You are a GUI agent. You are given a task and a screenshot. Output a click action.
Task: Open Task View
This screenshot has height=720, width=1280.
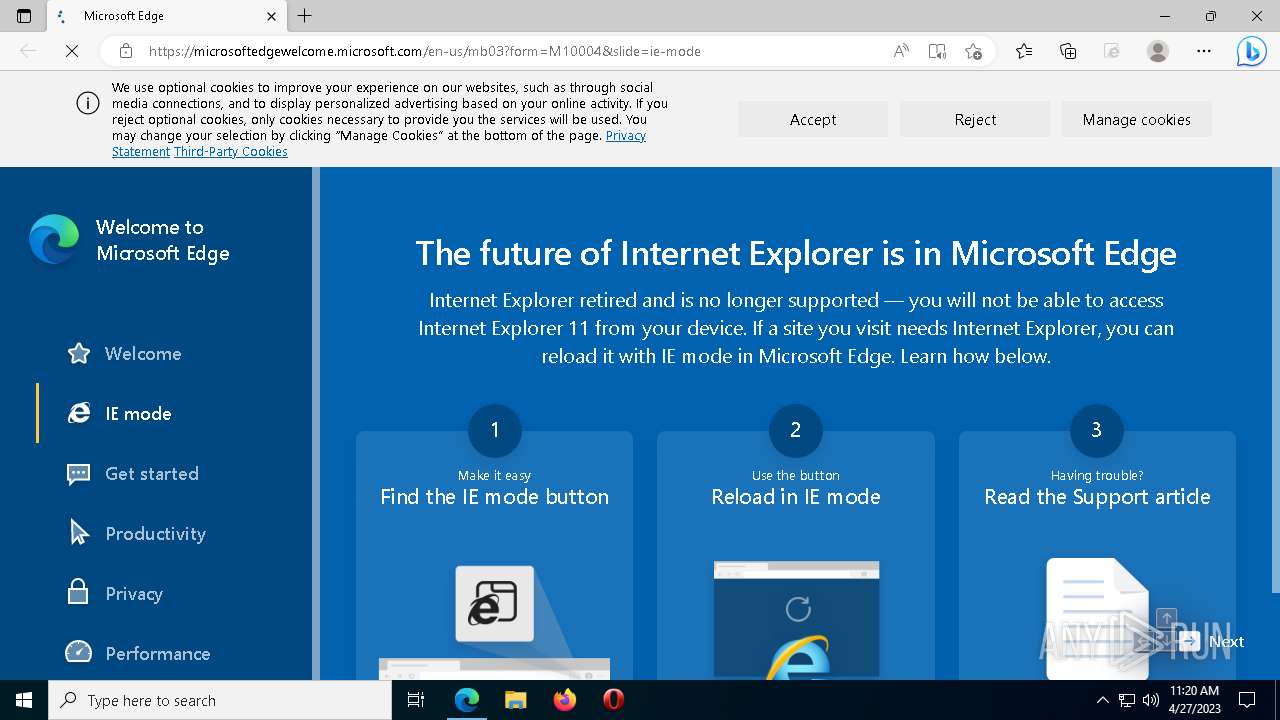click(416, 700)
